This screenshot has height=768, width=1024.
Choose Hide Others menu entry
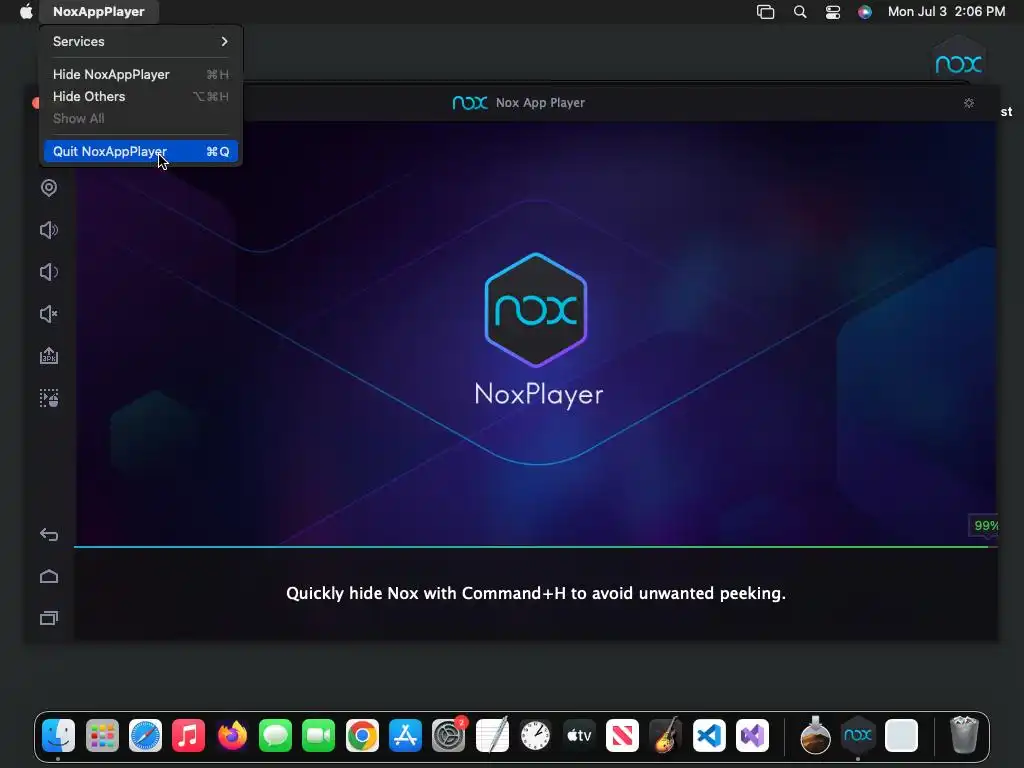pos(140,97)
